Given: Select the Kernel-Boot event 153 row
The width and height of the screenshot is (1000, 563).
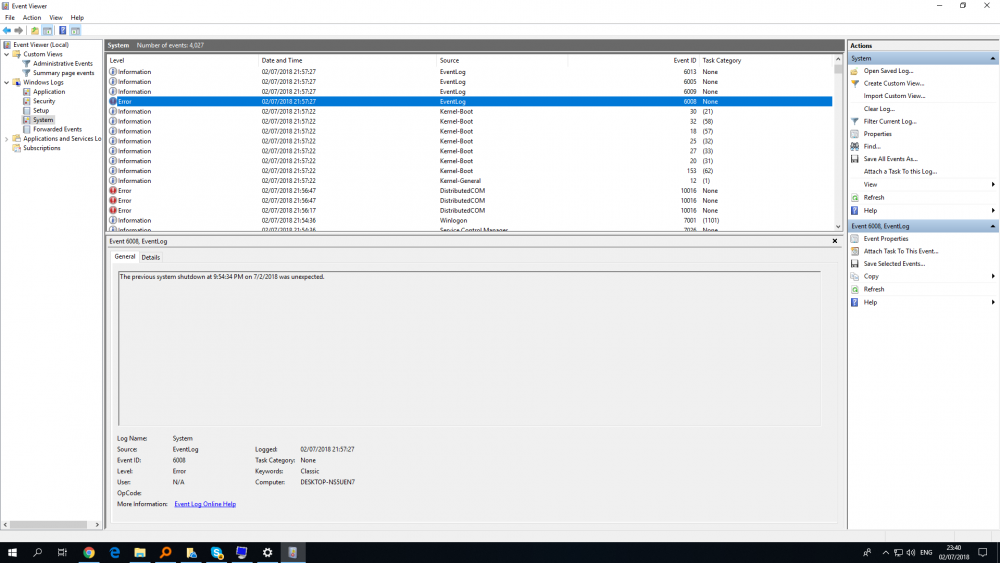Looking at the screenshot, I should pos(469,171).
